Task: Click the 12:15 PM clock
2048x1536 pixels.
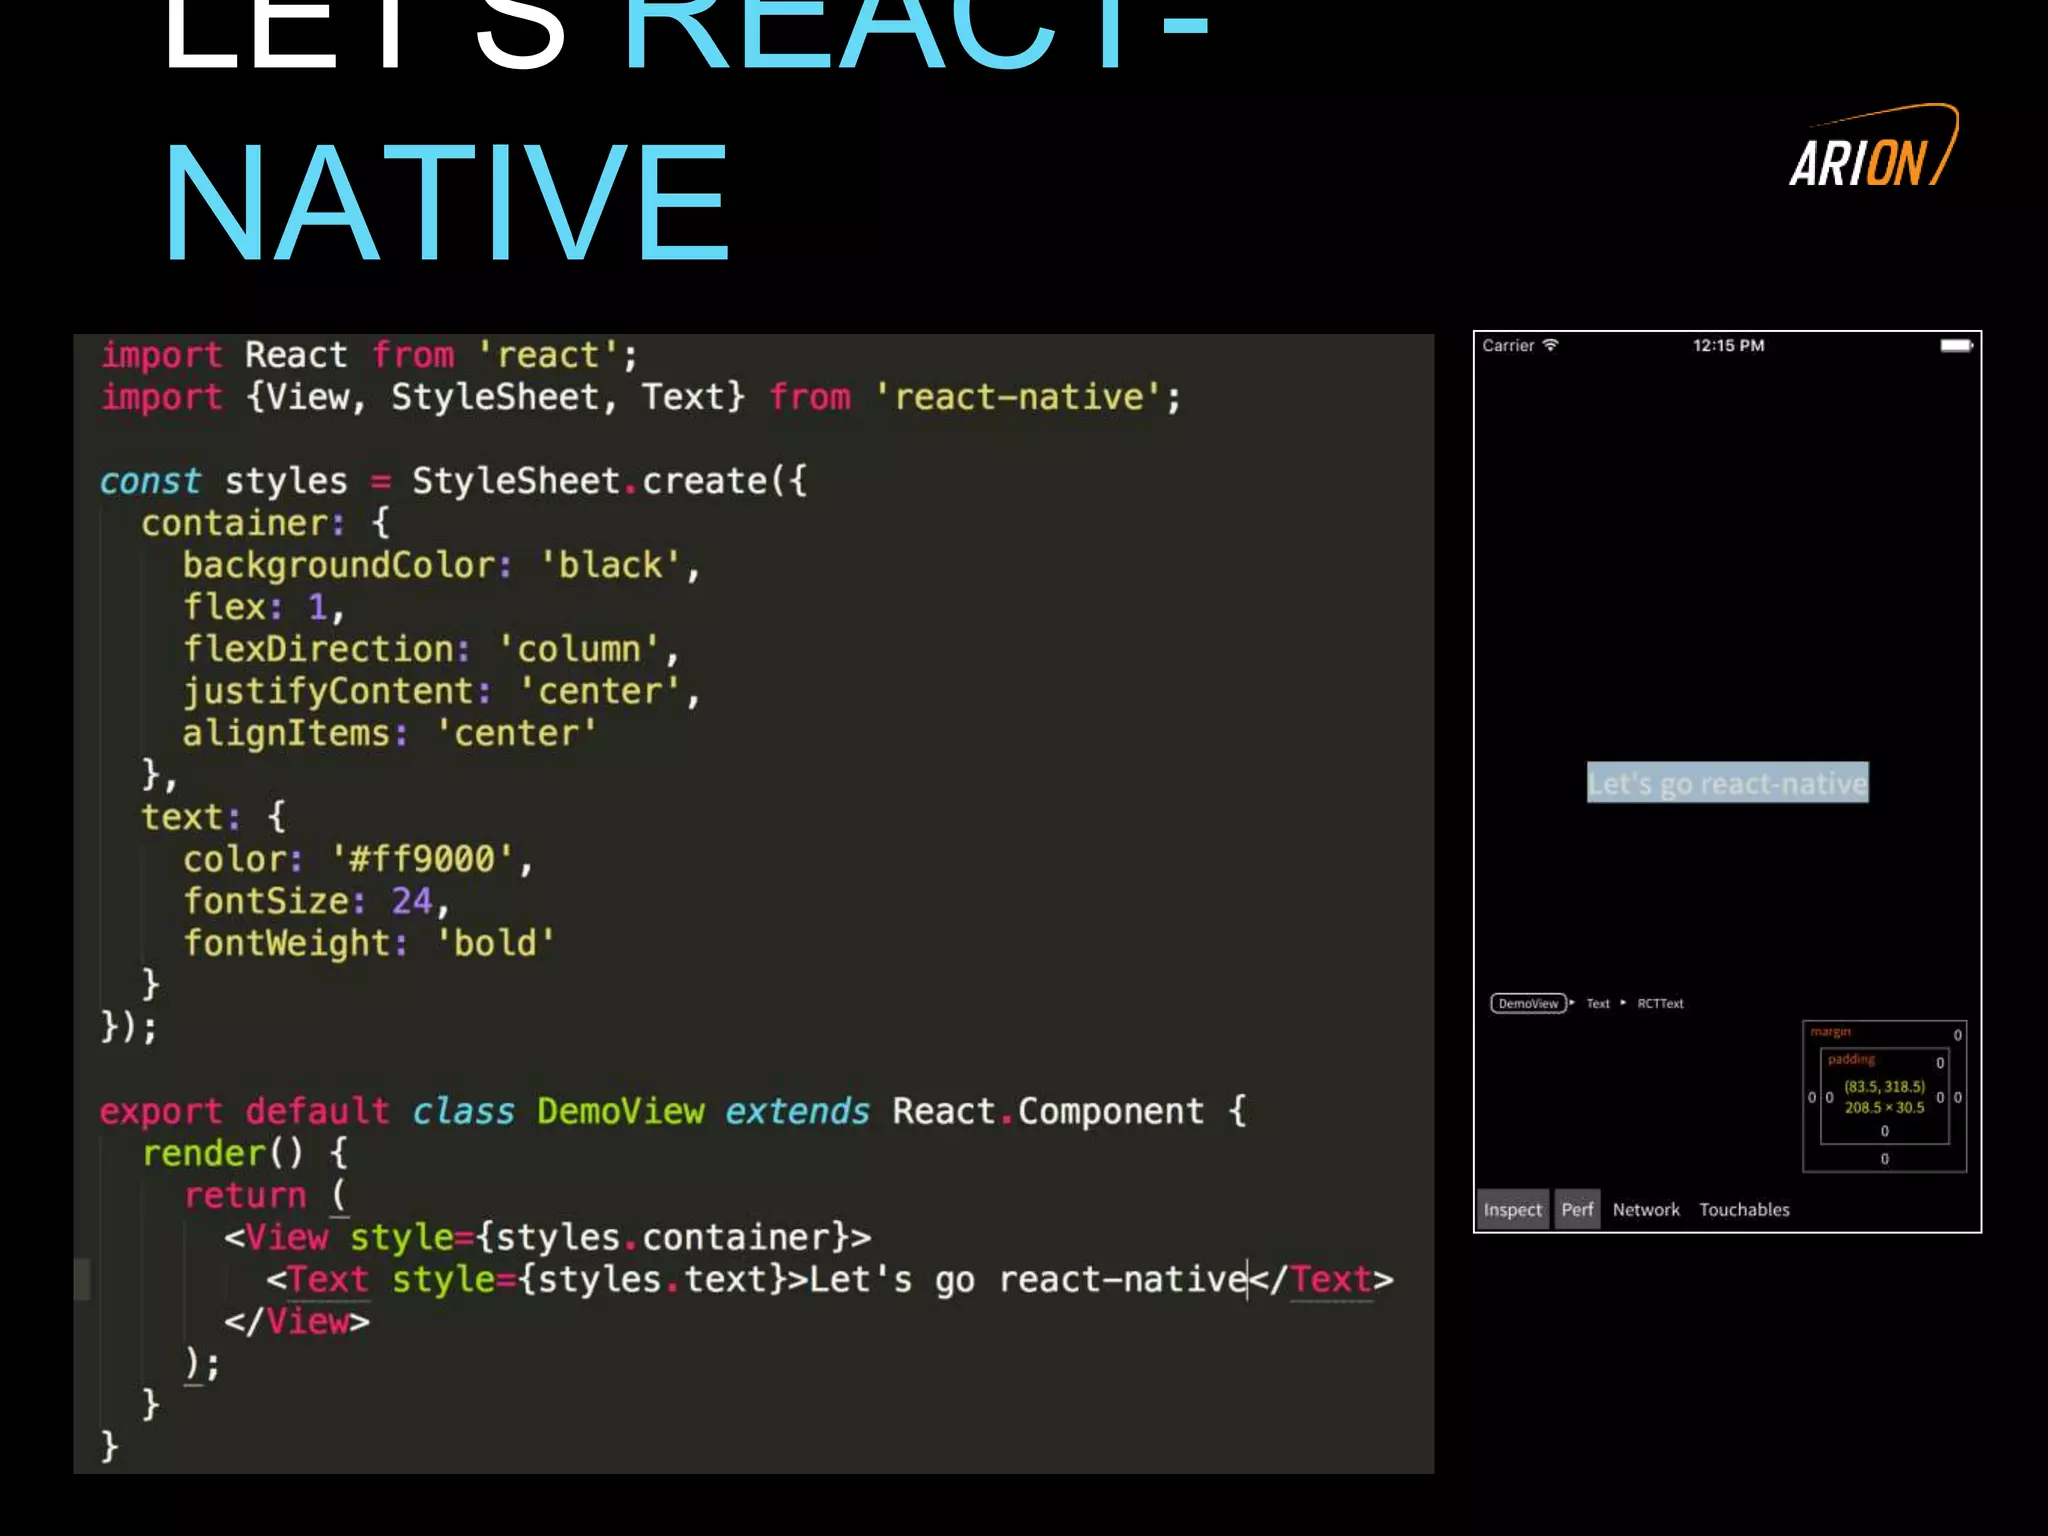Action: tap(1728, 345)
